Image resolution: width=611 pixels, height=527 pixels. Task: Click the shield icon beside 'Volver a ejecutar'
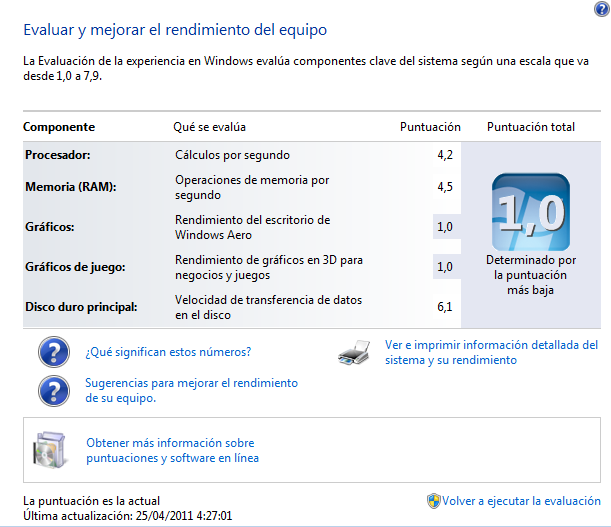coord(433,501)
